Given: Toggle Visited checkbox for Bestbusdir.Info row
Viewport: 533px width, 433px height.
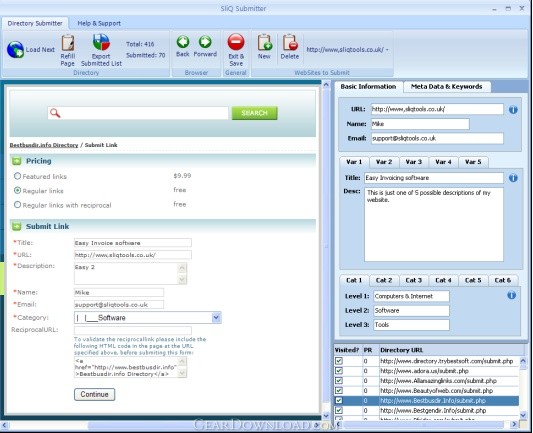Looking at the screenshot, I should [x=339, y=400].
